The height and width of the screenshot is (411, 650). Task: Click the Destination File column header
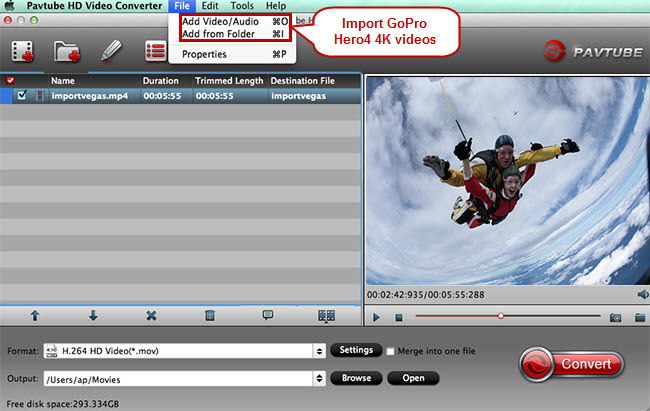tap(303, 81)
